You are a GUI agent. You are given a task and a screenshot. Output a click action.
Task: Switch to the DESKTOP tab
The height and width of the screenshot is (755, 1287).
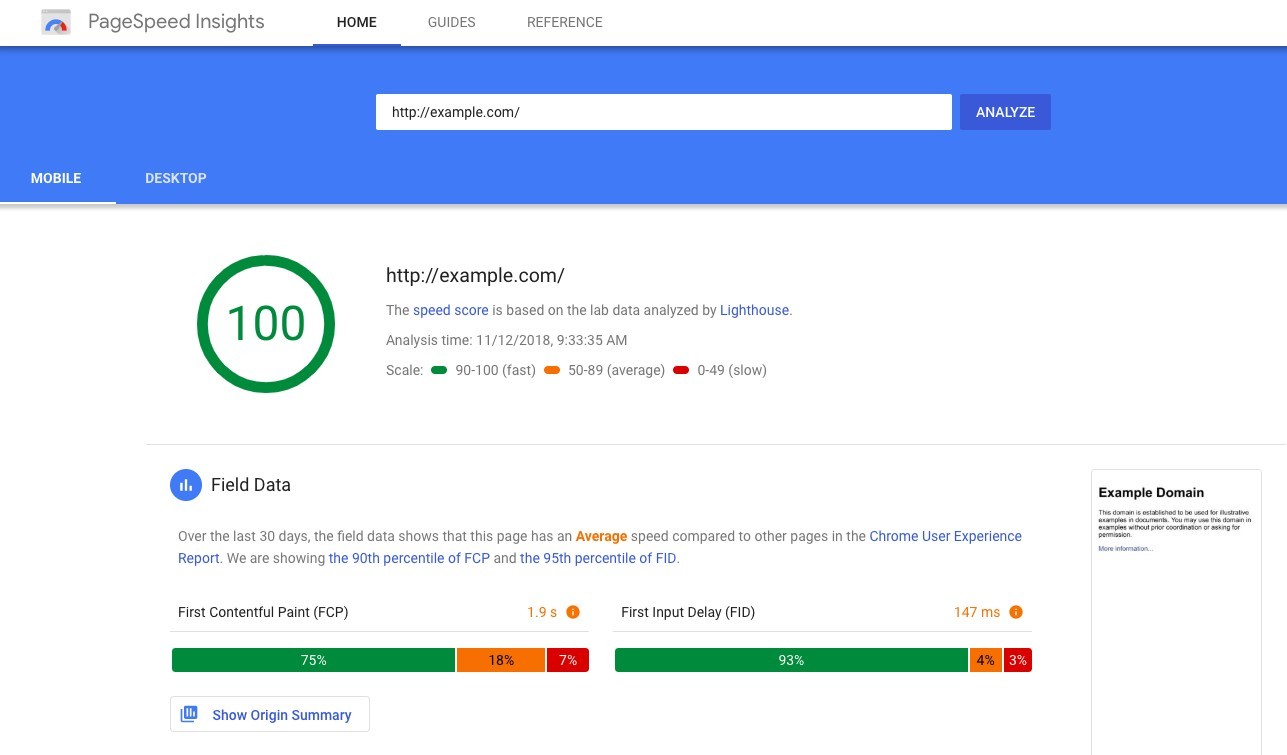coord(176,178)
